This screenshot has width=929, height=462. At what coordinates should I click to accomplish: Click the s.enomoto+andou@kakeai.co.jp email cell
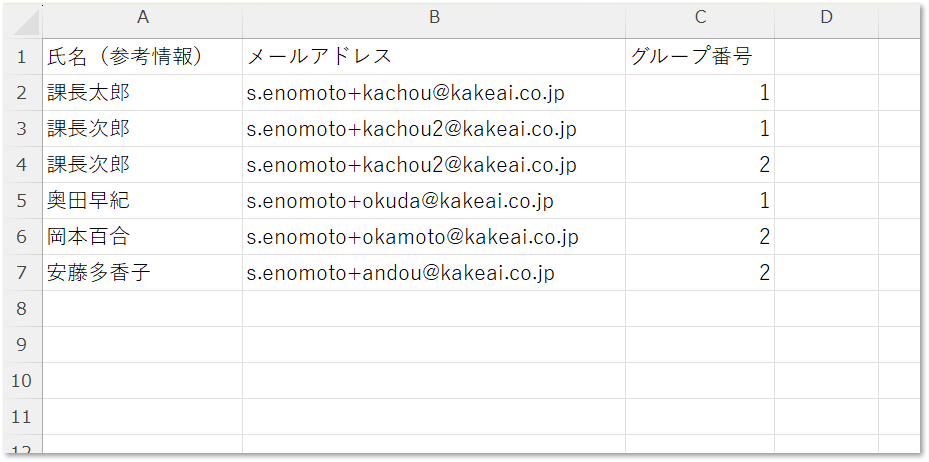point(434,273)
